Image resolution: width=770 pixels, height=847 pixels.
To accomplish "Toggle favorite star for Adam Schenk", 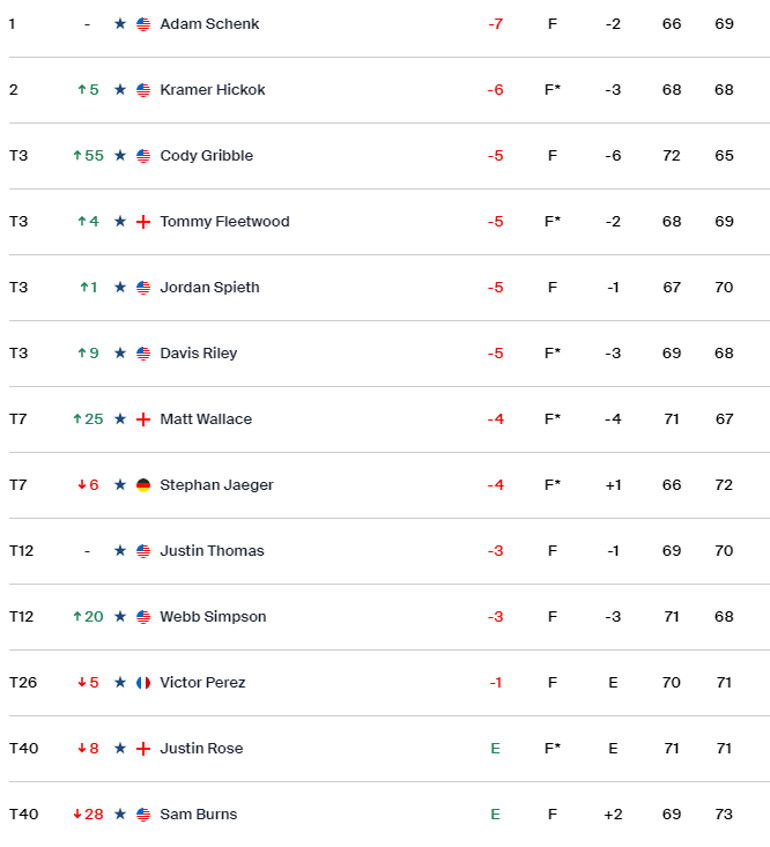I will [x=120, y=24].
